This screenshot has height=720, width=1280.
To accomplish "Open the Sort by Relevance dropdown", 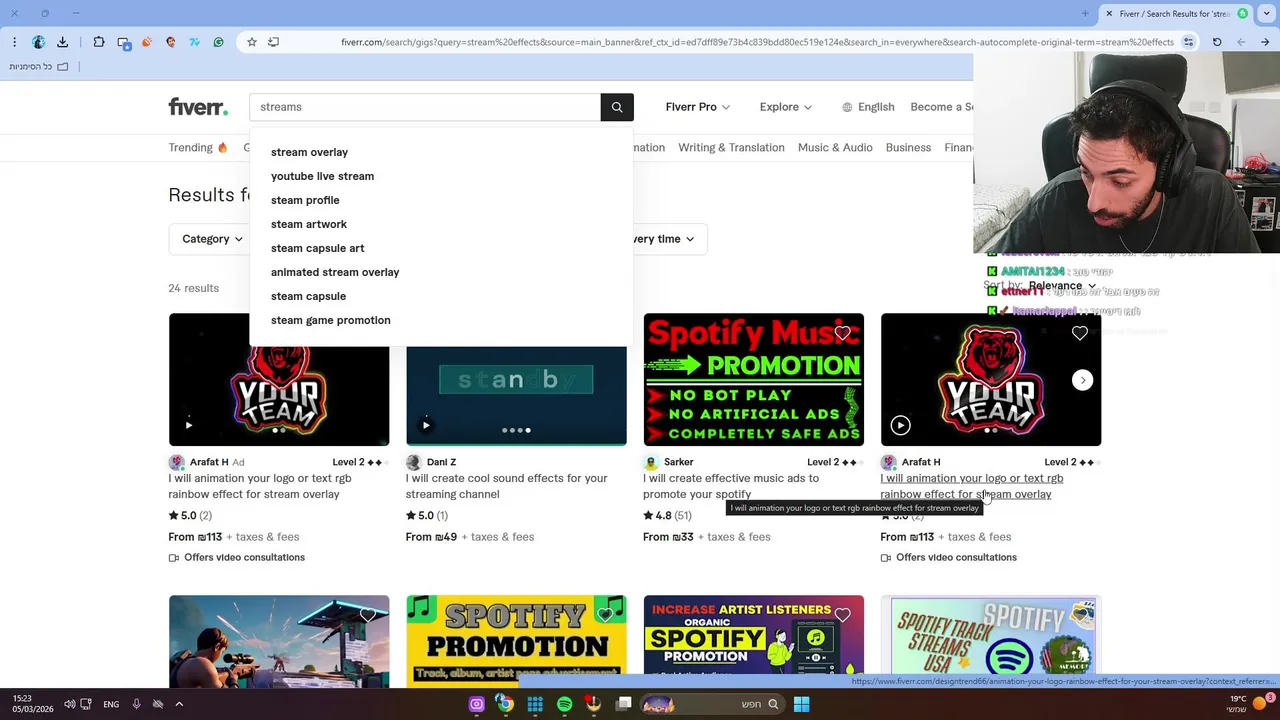I will [1062, 286].
